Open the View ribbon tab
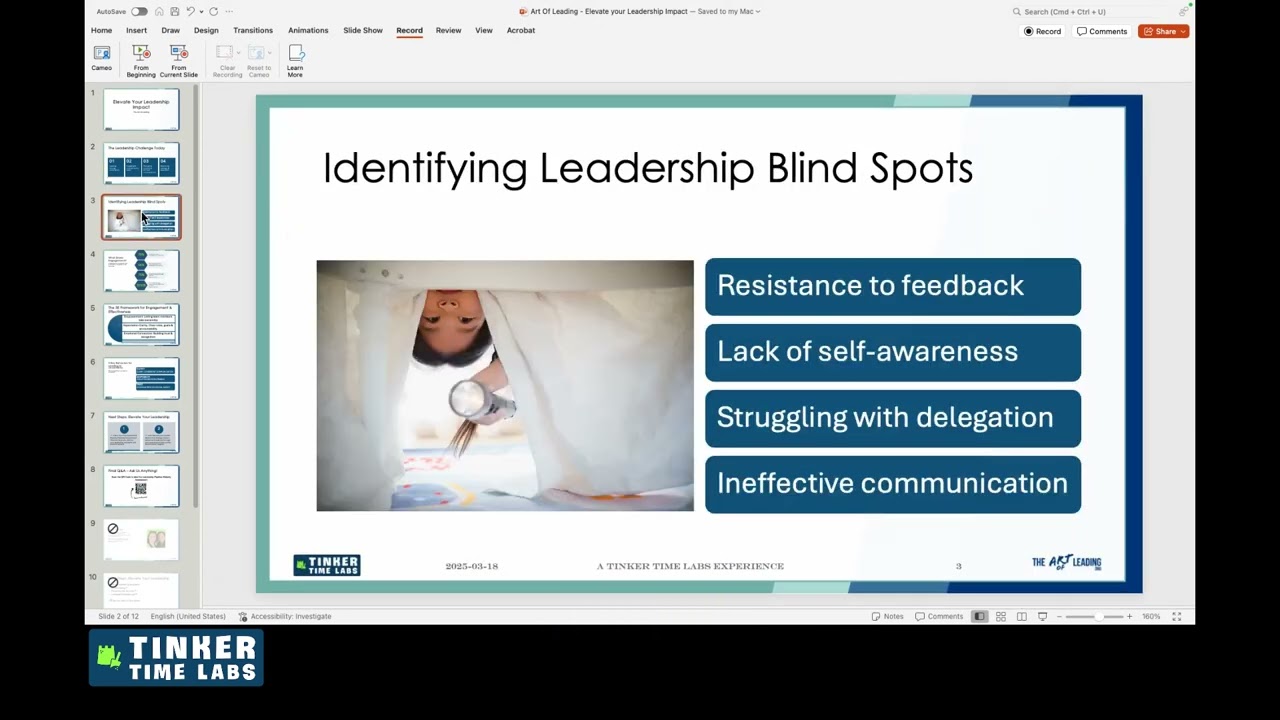 [x=484, y=30]
